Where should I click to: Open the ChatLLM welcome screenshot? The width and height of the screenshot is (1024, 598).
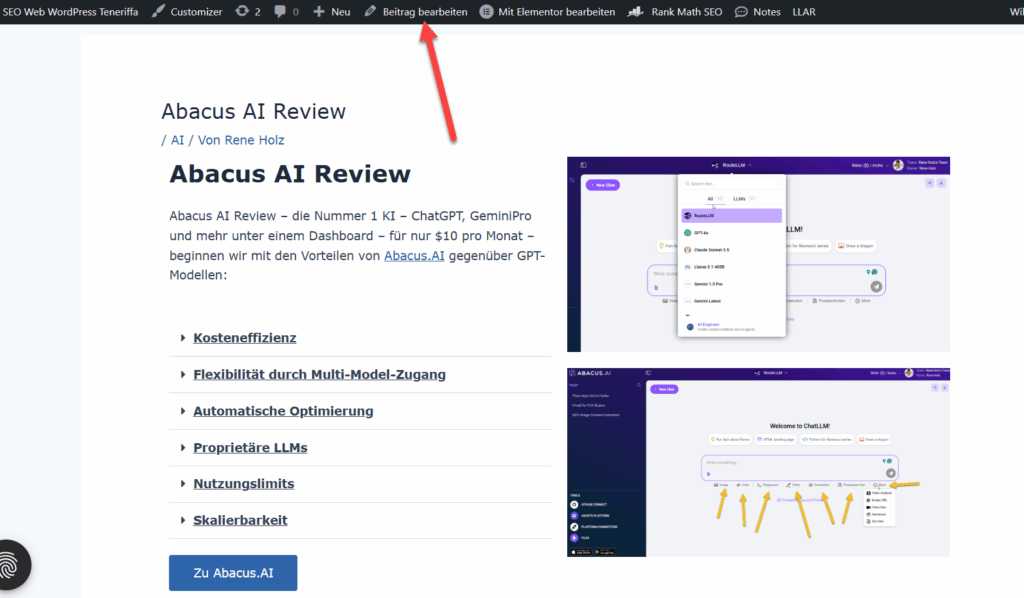pos(758,462)
